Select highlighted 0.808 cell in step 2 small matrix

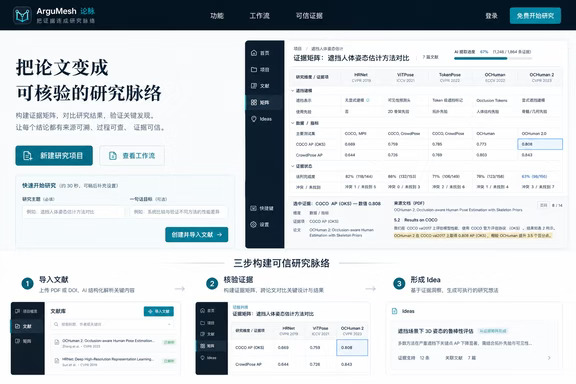[x=352, y=347]
